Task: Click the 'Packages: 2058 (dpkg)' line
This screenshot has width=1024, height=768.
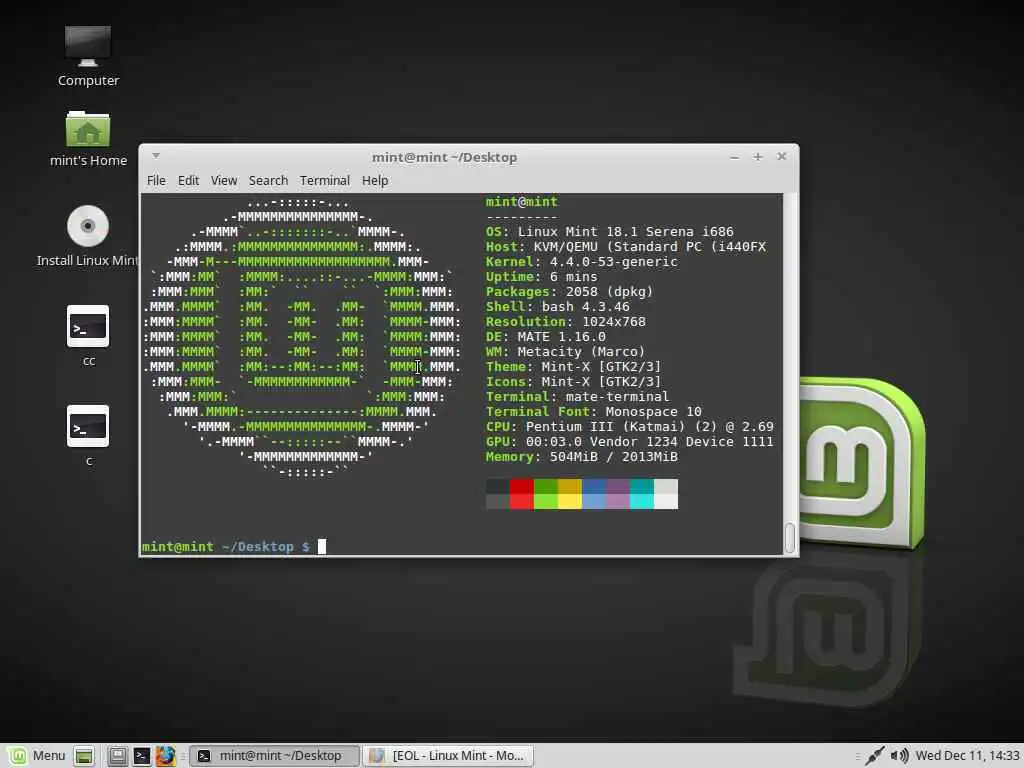Action: (x=569, y=292)
